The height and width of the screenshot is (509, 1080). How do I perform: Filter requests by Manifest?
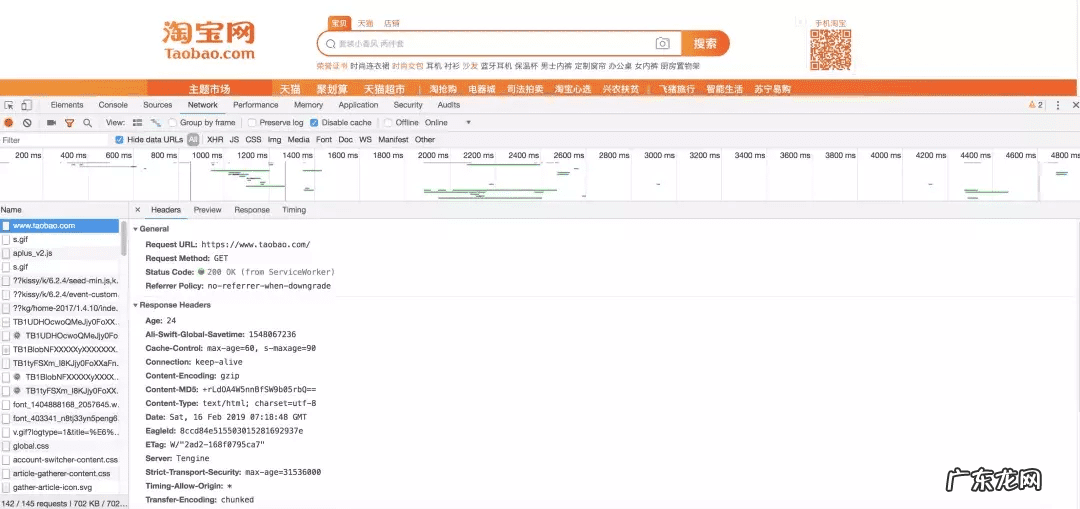pos(393,140)
